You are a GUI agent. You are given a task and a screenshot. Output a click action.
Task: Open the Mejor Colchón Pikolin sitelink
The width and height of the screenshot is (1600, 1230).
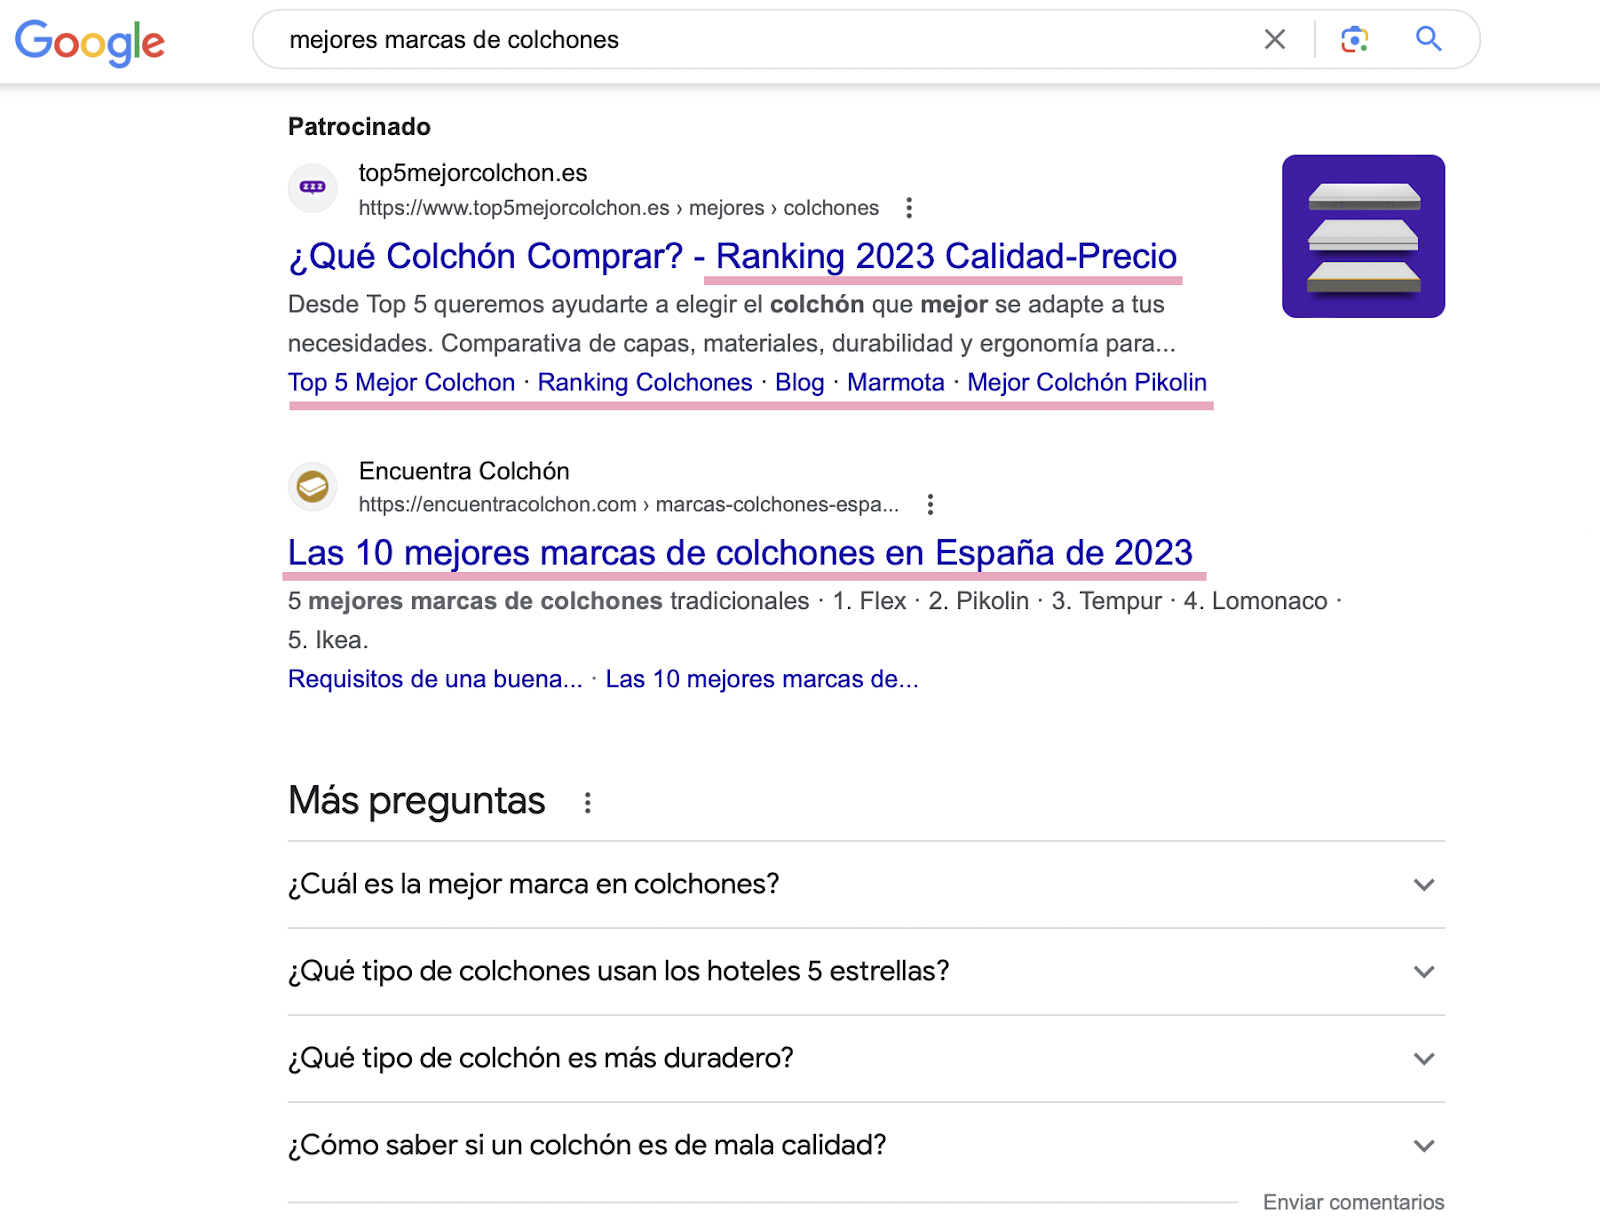(1086, 382)
